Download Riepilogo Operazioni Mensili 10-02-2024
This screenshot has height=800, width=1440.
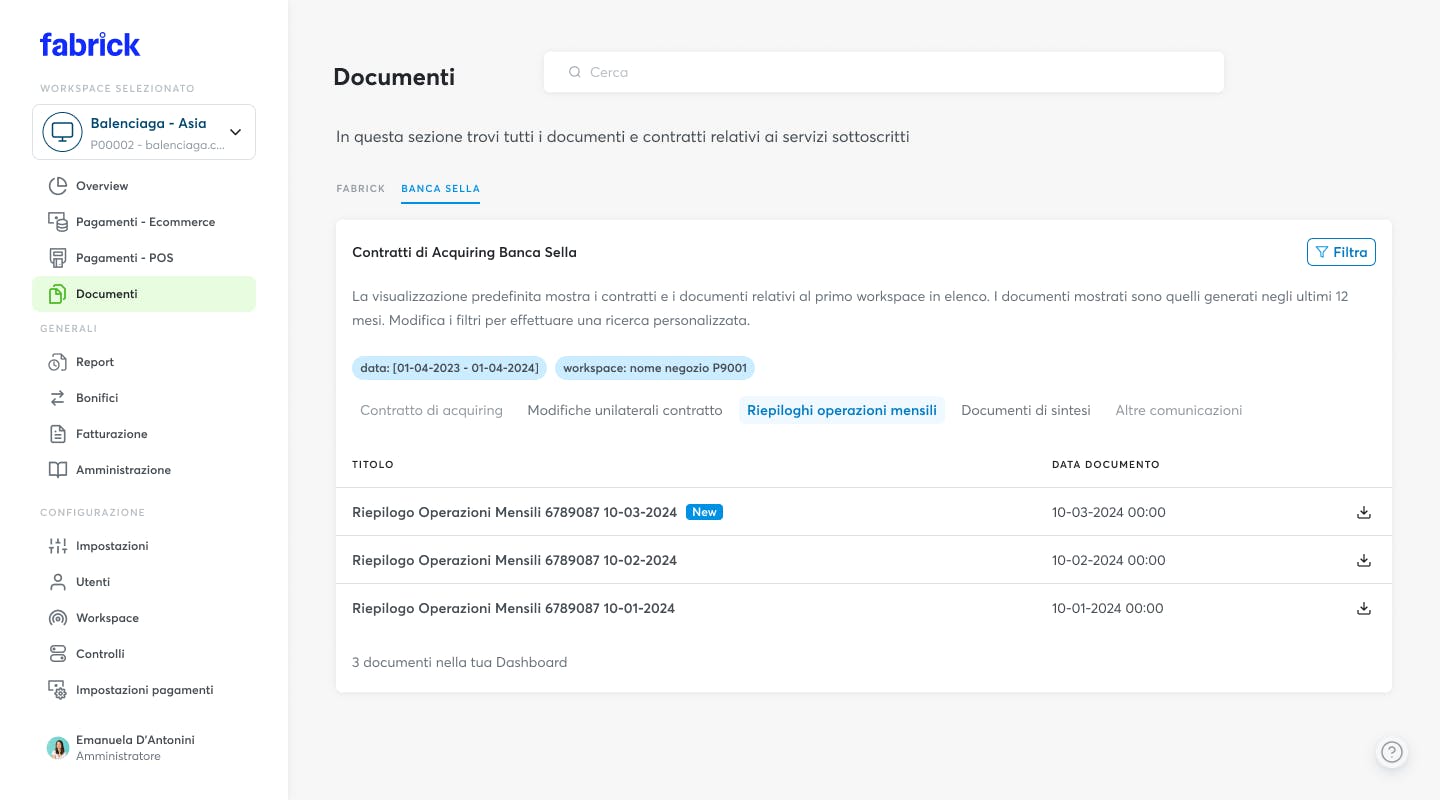click(x=1363, y=560)
